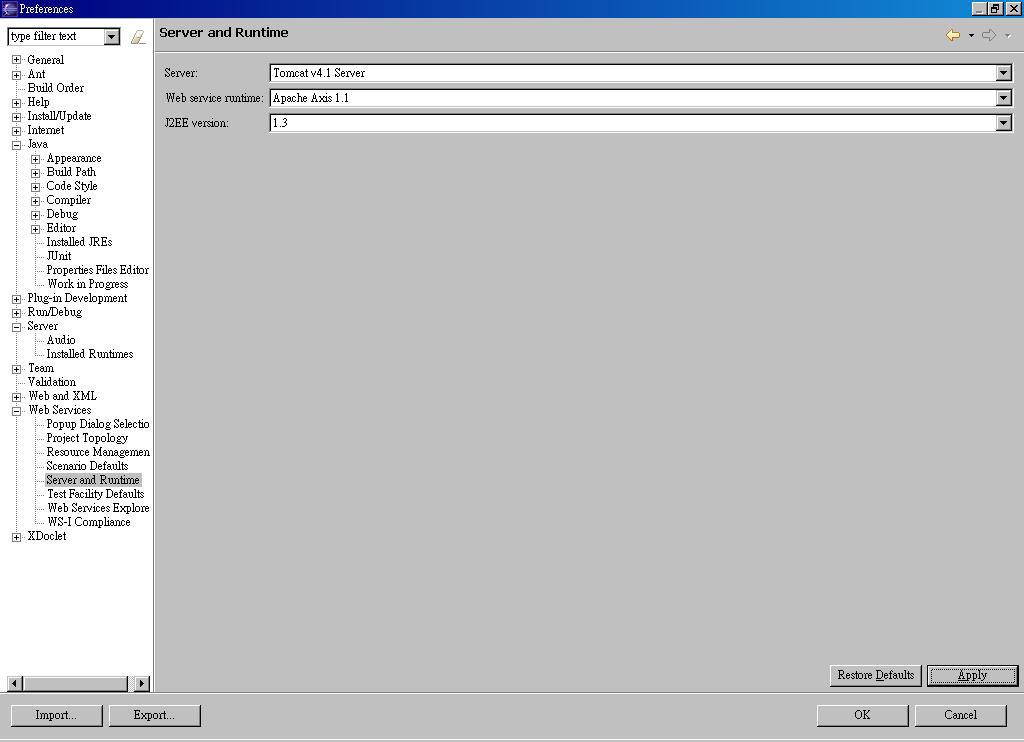Open the Forward history dropdown arrow
This screenshot has width=1024, height=742.
click(1008, 36)
